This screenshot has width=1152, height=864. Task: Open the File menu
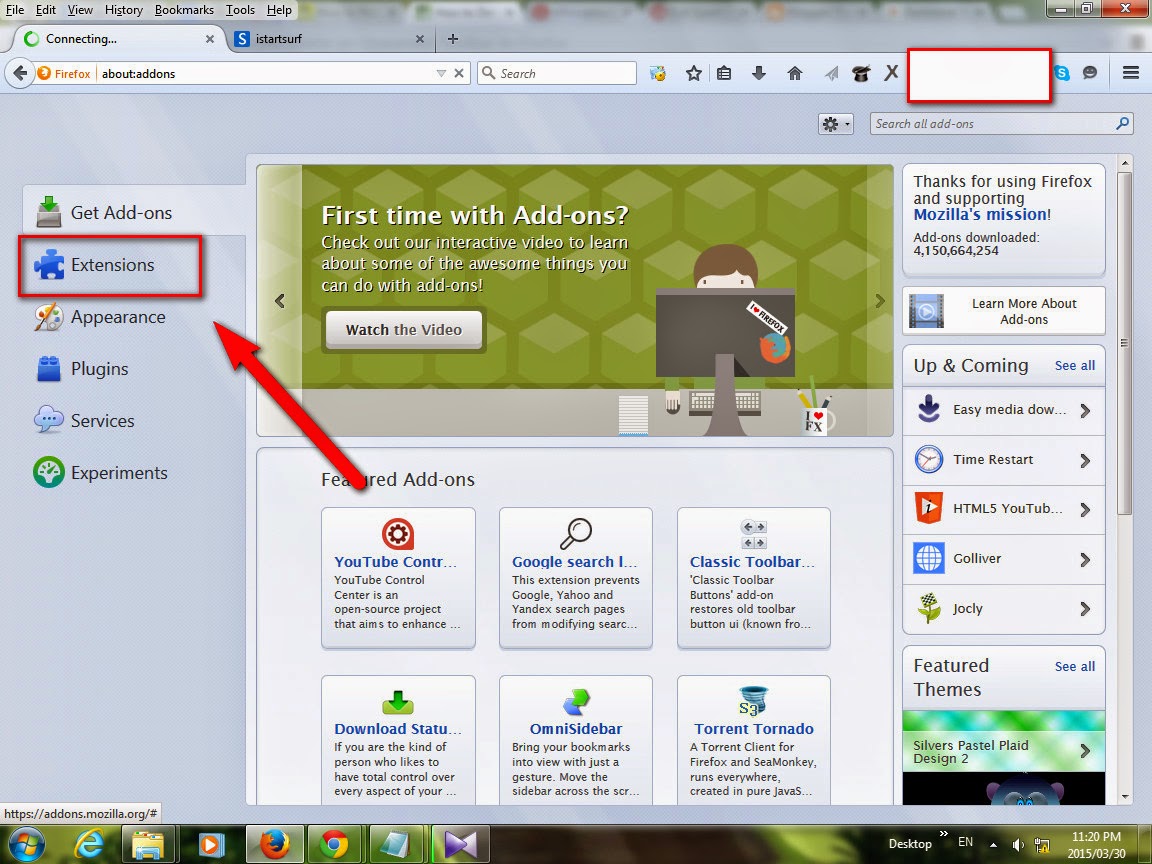15,10
